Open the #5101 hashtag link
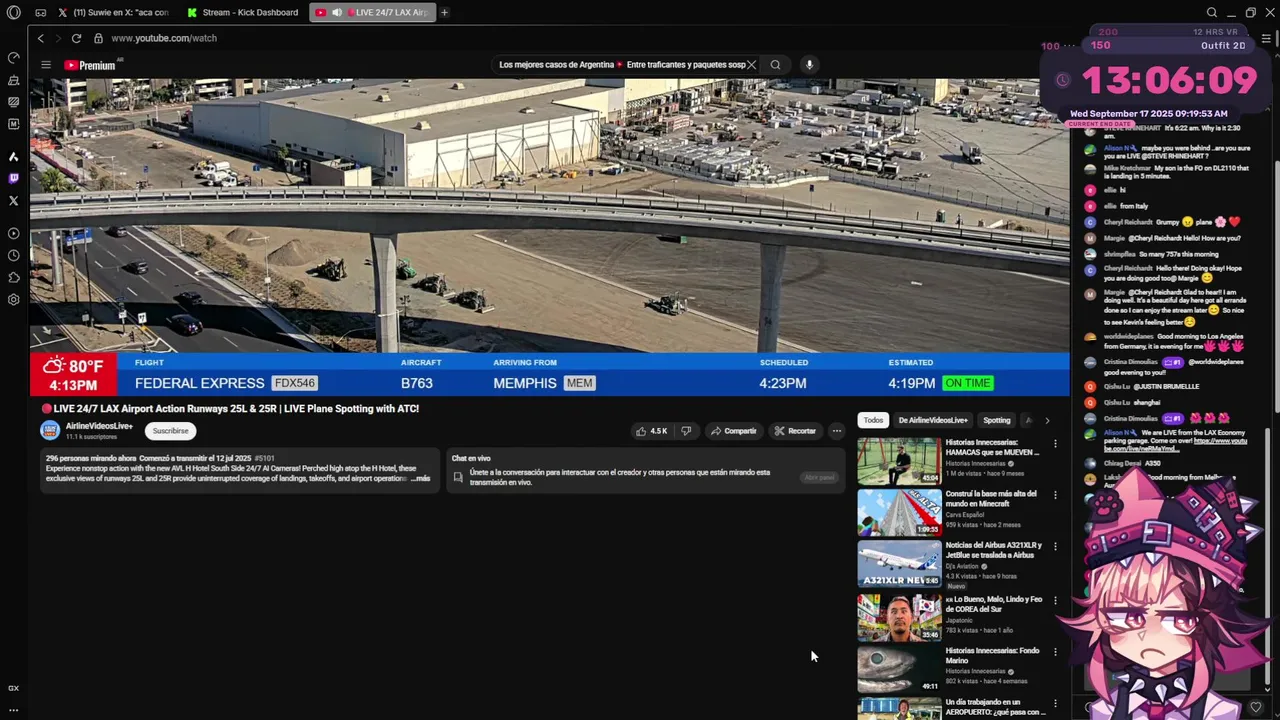 click(264, 458)
